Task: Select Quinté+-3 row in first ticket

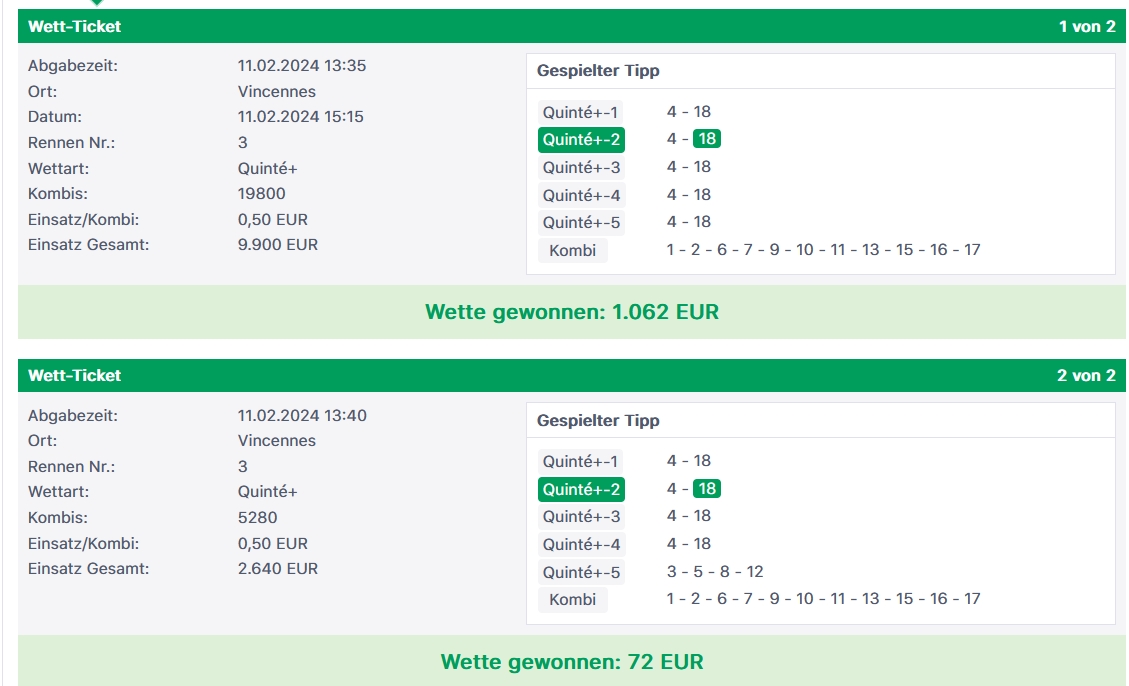Action: 821,167
